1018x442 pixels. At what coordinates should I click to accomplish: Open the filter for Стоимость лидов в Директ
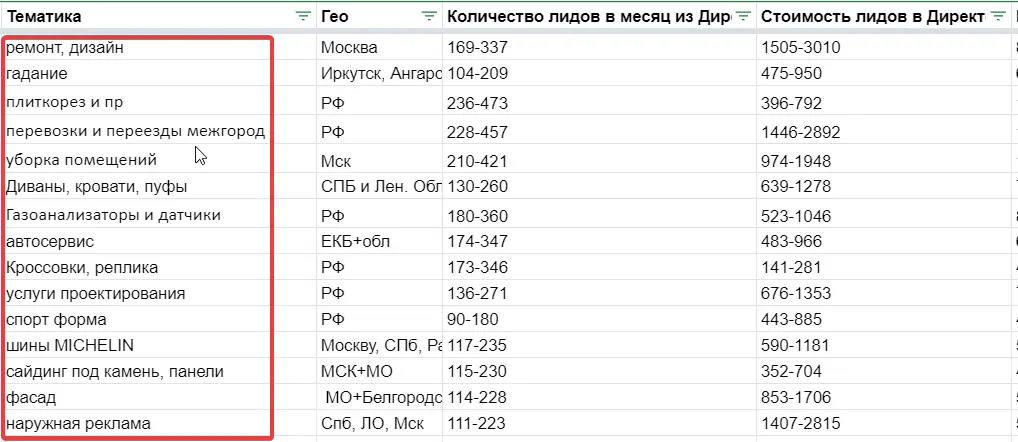tap(998, 16)
